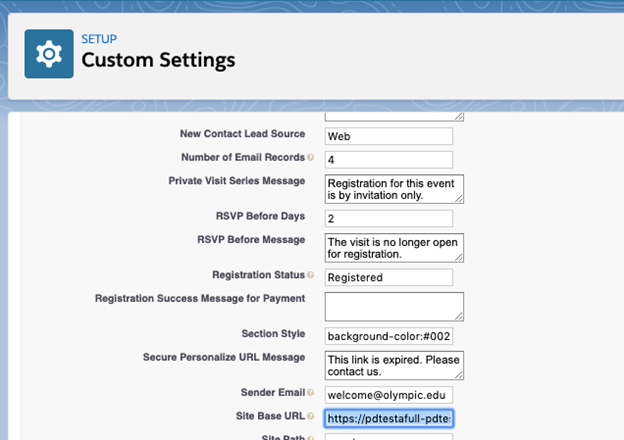Viewport: 624px width, 440px height.
Task: Select the RSVP Before Days field
Action: pyautogui.click(x=388, y=218)
